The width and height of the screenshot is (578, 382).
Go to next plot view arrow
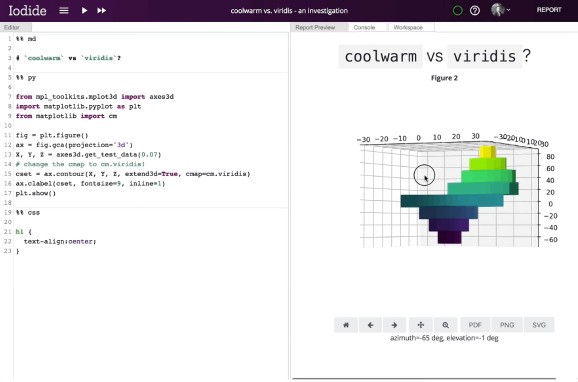[x=394, y=325]
